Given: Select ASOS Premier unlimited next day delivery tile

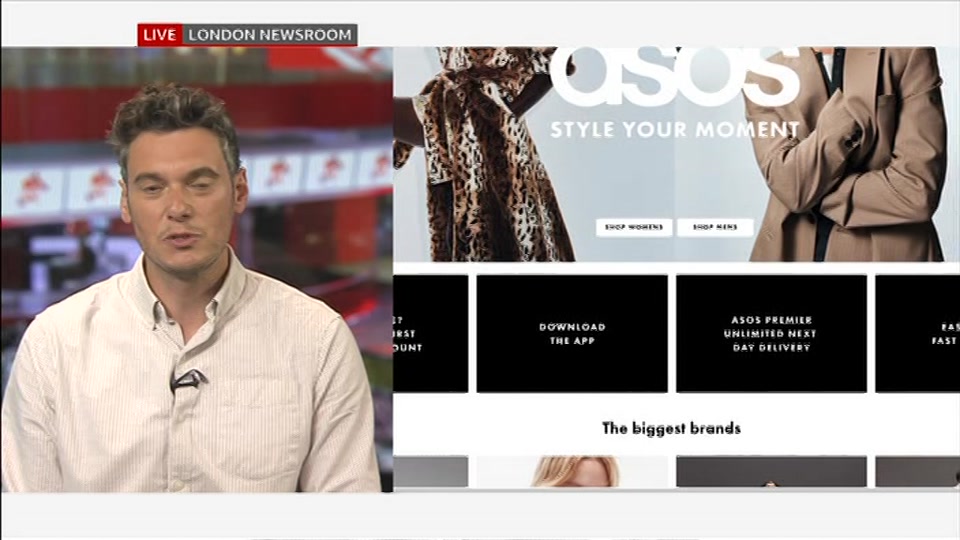Looking at the screenshot, I should pos(771,334).
